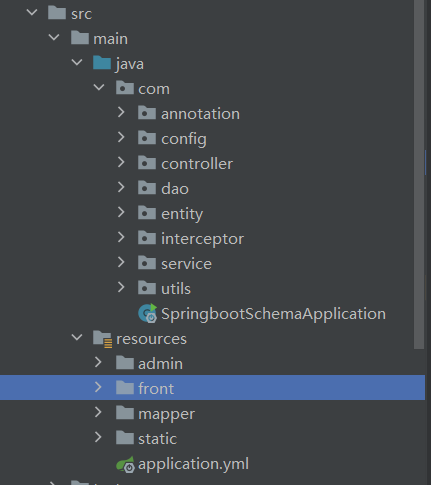
Task: Expand the config package chevron
Action: click(x=121, y=138)
